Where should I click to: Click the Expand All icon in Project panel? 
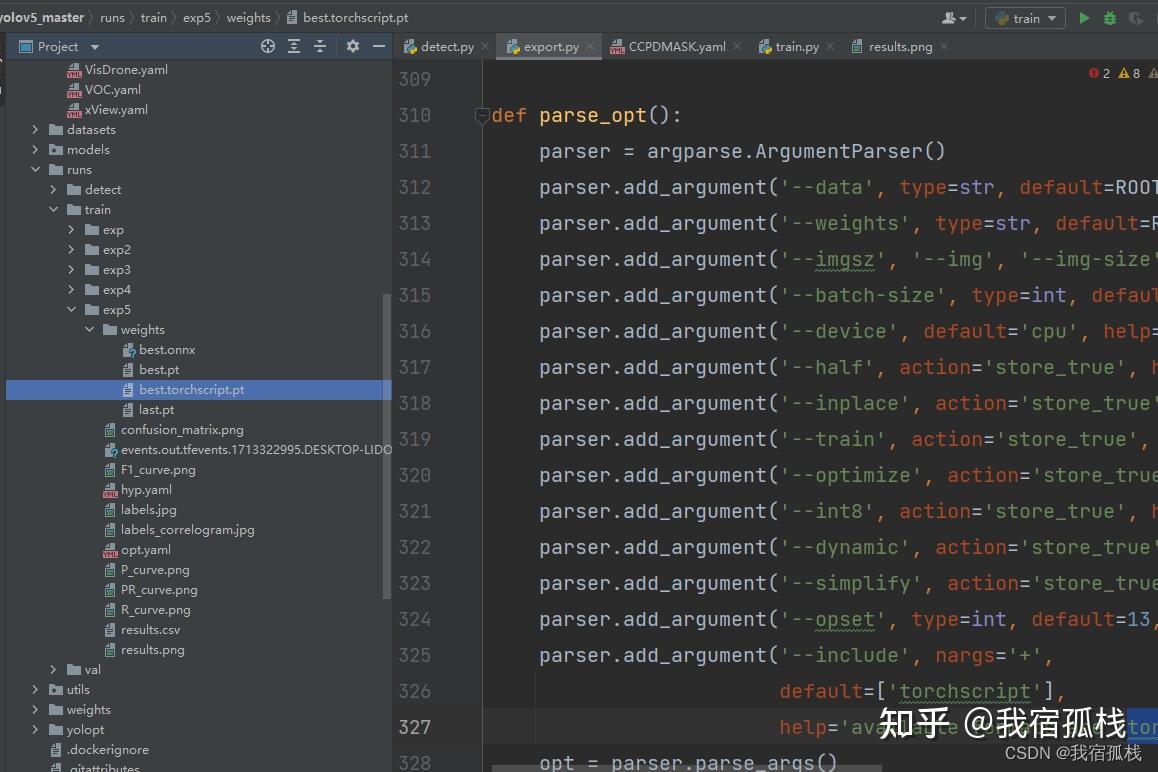point(294,46)
